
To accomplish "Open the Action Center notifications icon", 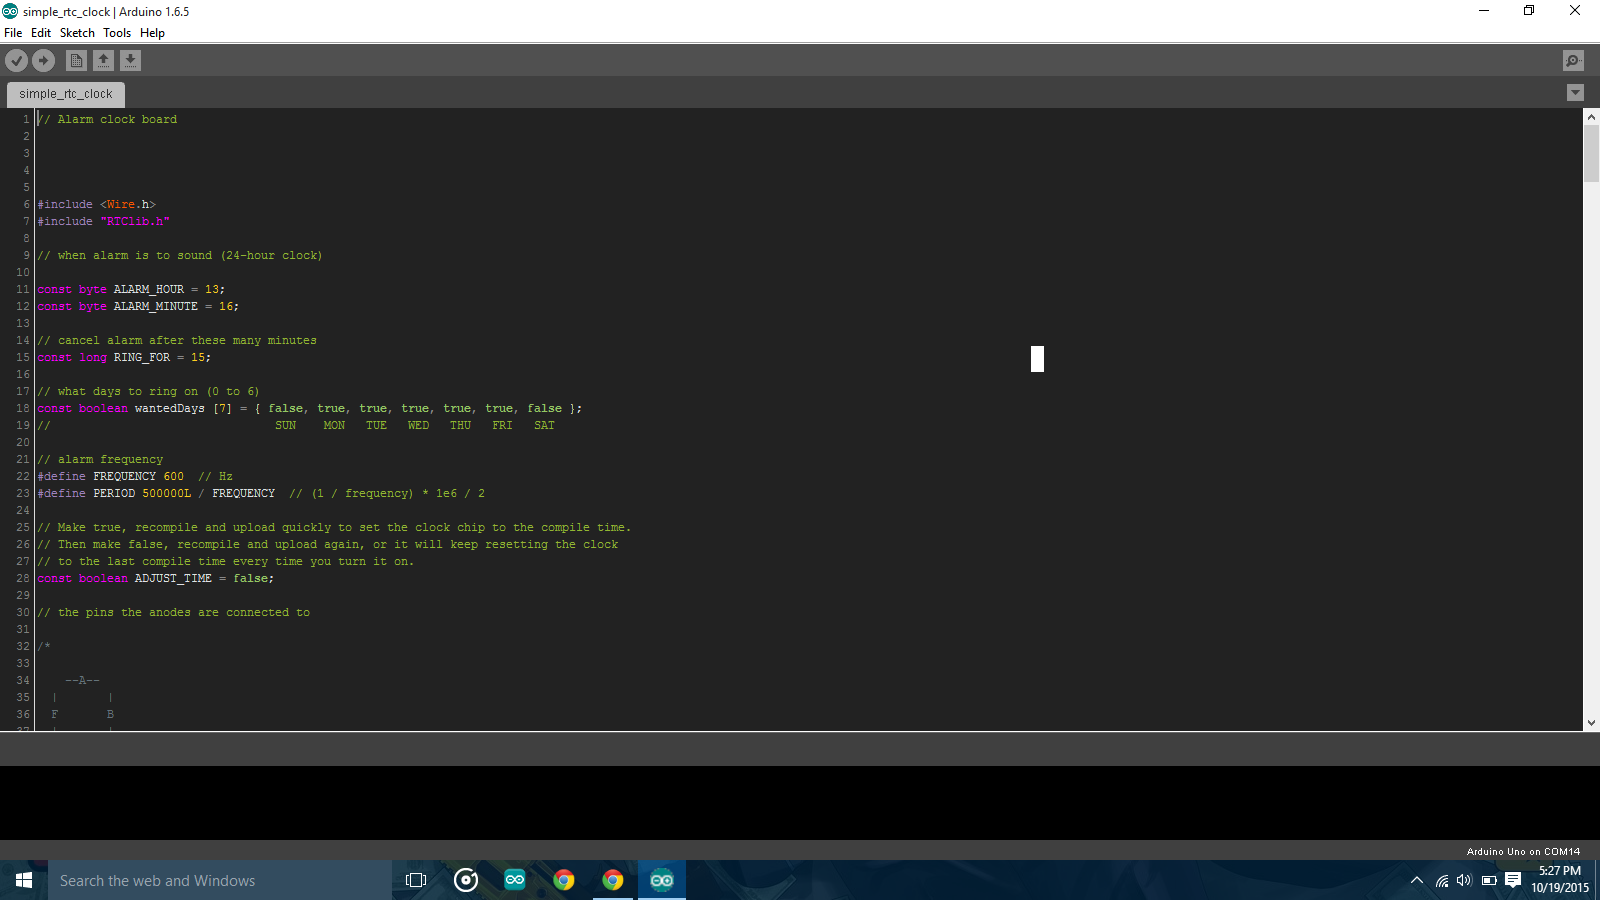I will click(x=1513, y=880).
